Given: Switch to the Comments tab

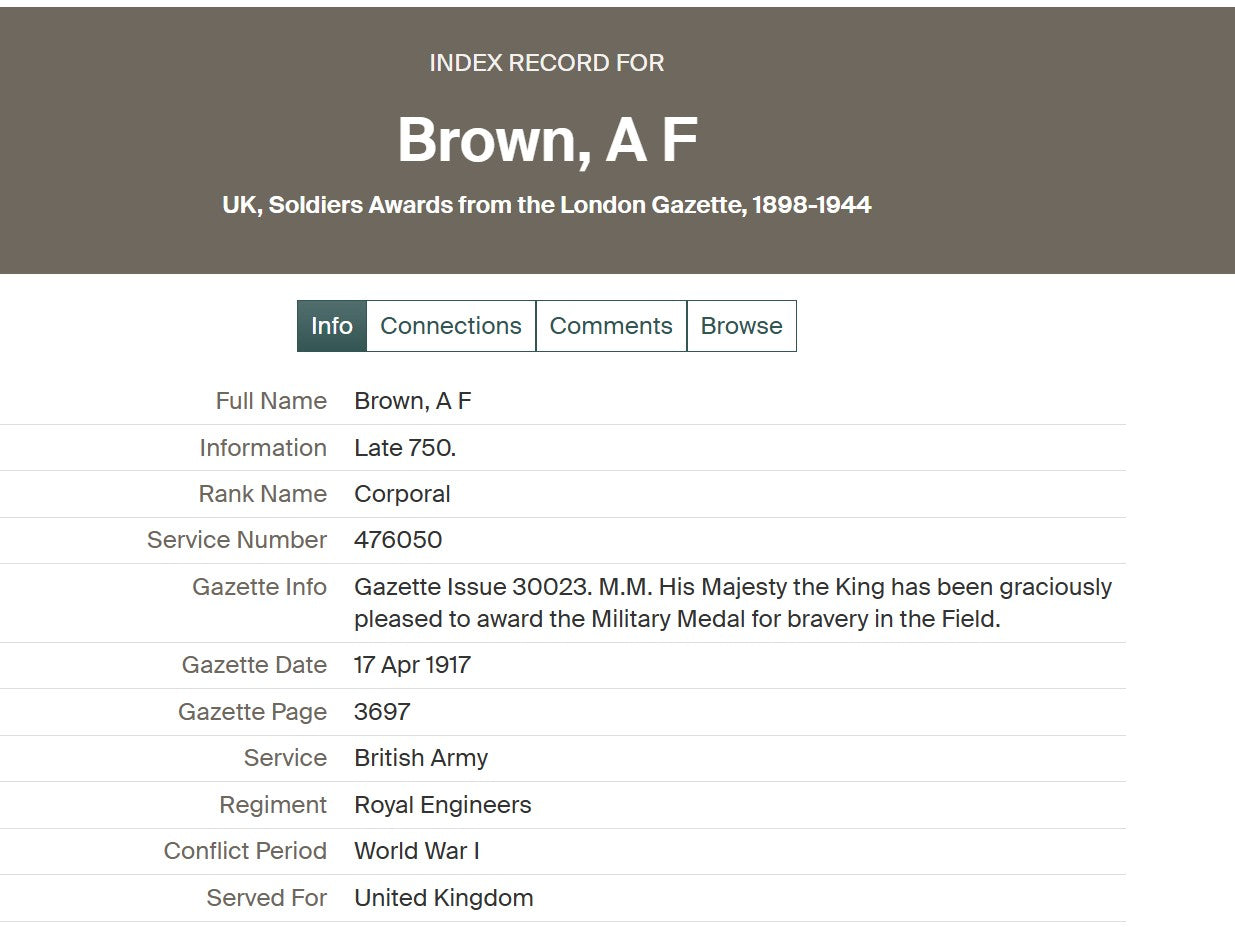Looking at the screenshot, I should coord(611,326).
